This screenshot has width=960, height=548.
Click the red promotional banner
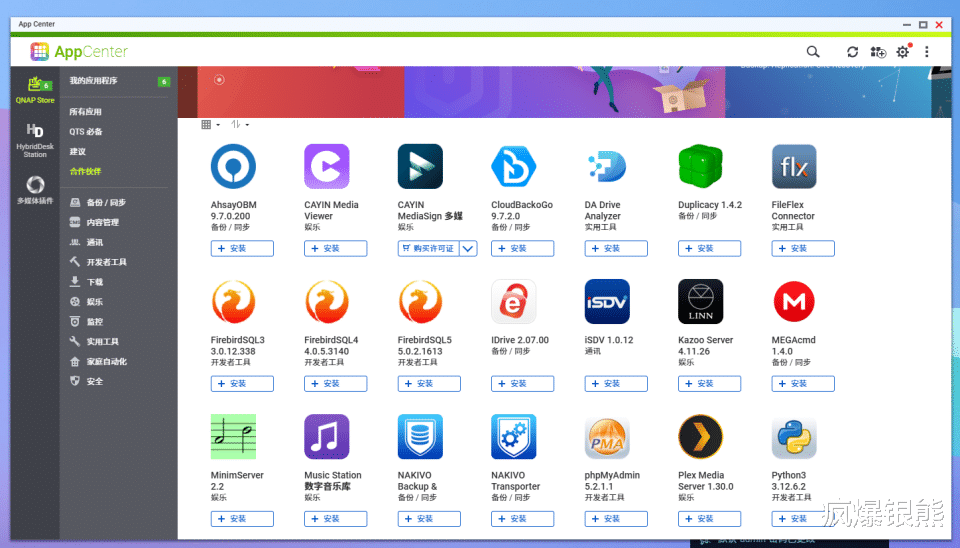(300, 92)
